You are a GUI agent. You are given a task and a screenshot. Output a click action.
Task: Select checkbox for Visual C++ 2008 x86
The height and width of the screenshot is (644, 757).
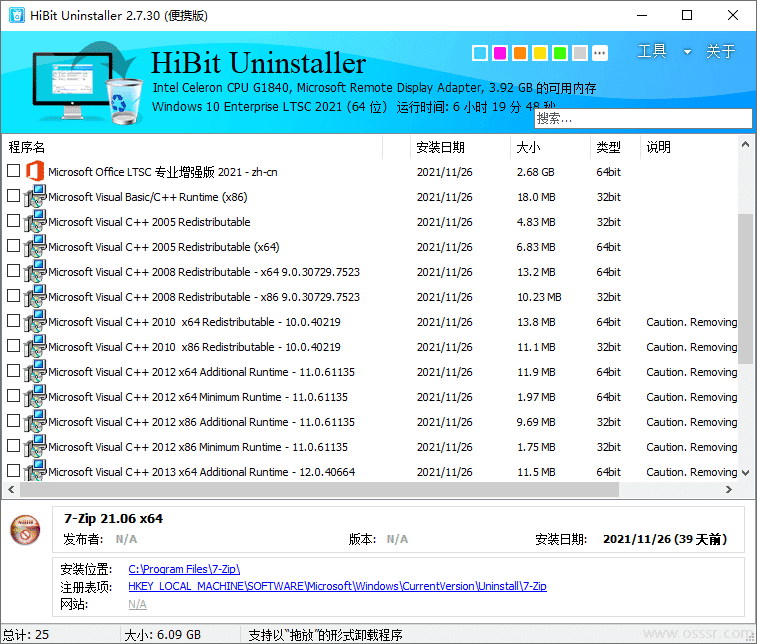[14, 295]
